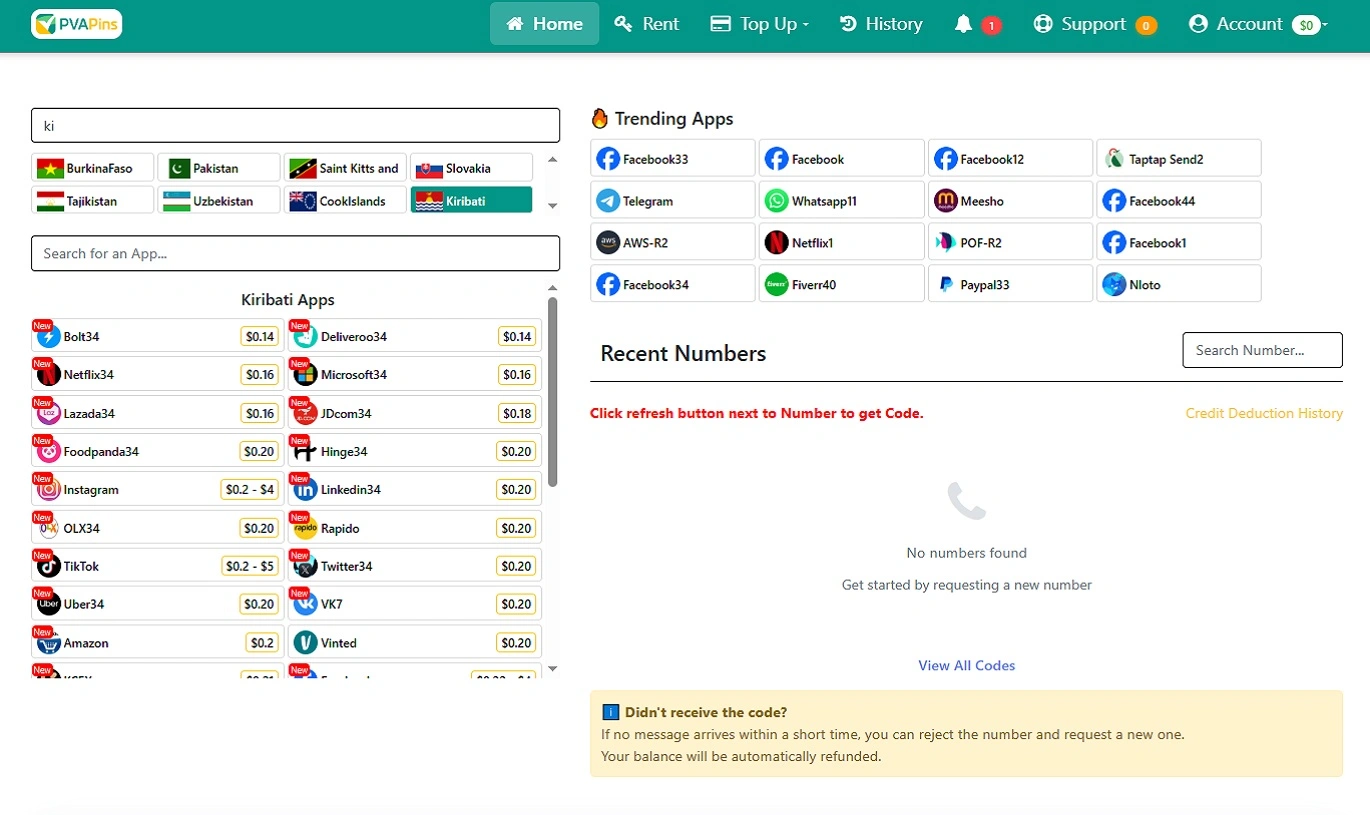
Task: Select the POF-R2 icon
Action: (x=945, y=243)
